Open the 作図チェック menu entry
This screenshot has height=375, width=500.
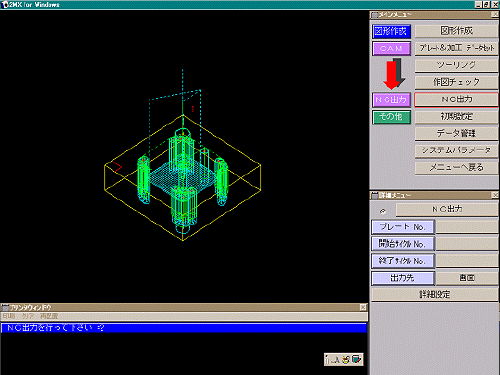(x=456, y=82)
